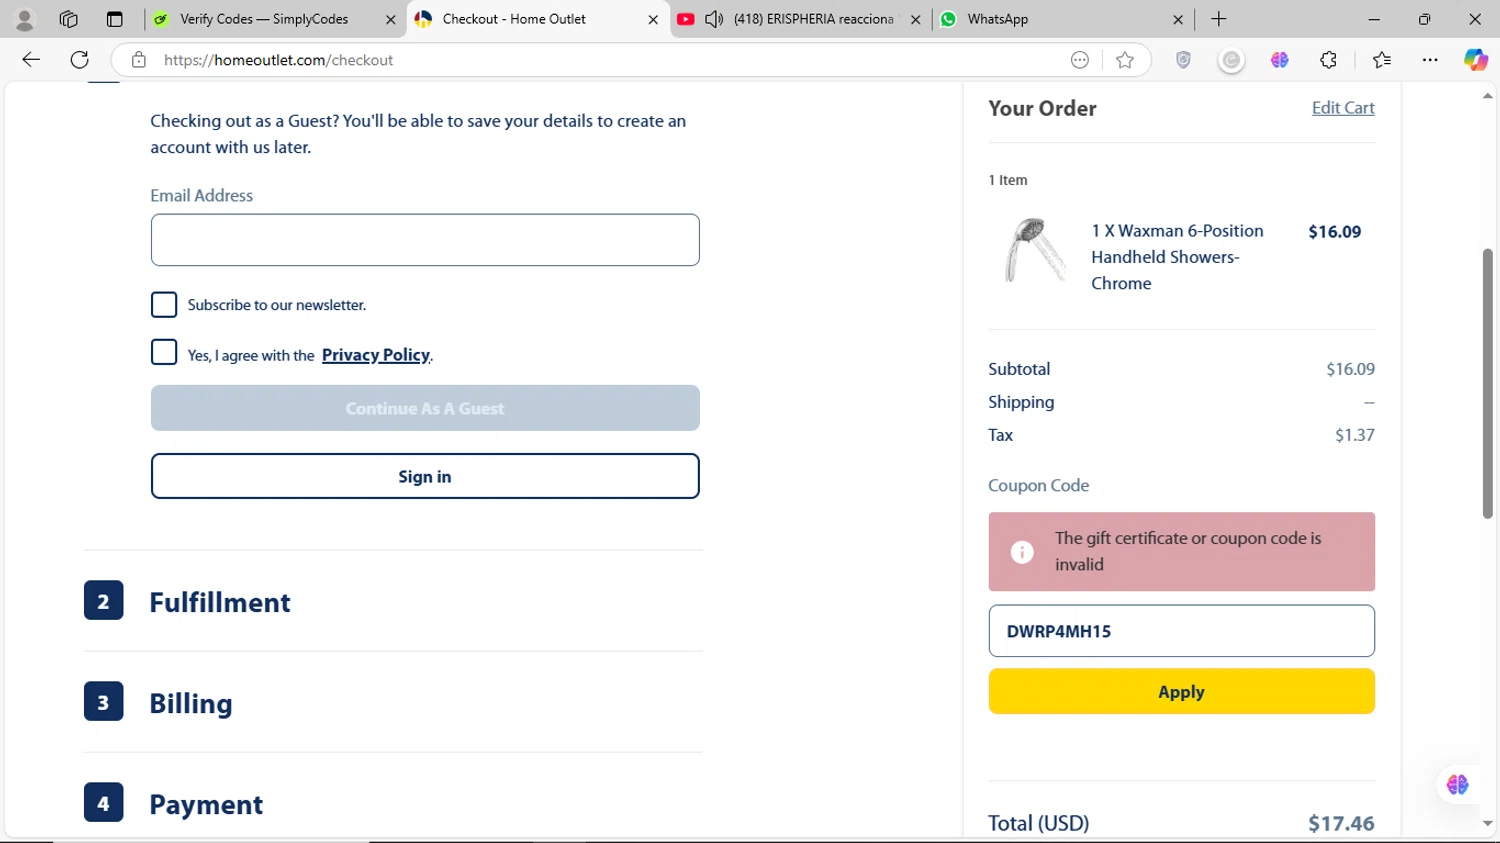The image size is (1500, 843).
Task: Mute the YouTube tab audio icon
Action: 714,19
